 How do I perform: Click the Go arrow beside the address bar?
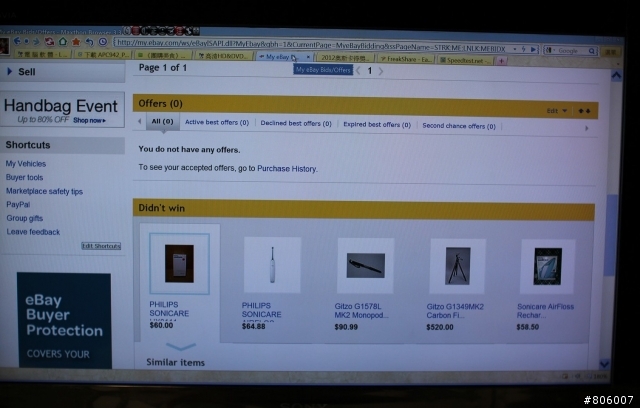[x=533, y=49]
